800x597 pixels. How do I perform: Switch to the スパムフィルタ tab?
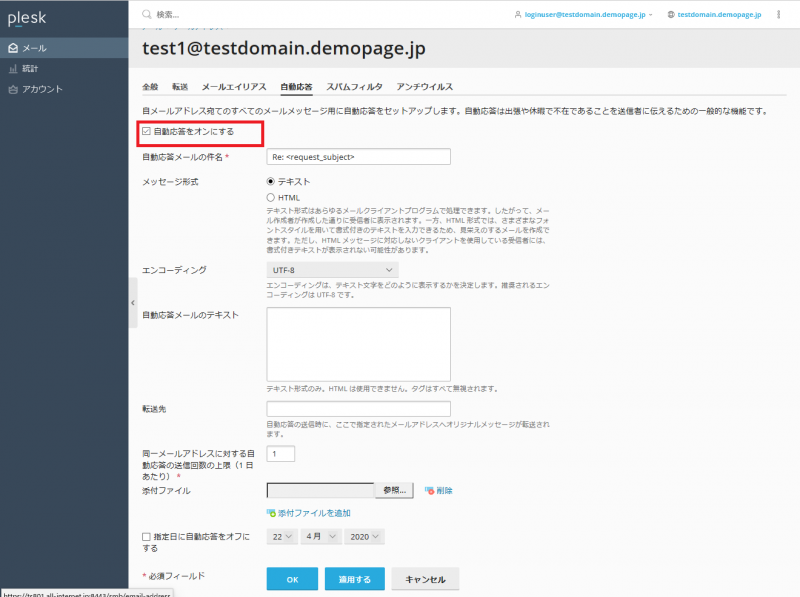coord(354,87)
